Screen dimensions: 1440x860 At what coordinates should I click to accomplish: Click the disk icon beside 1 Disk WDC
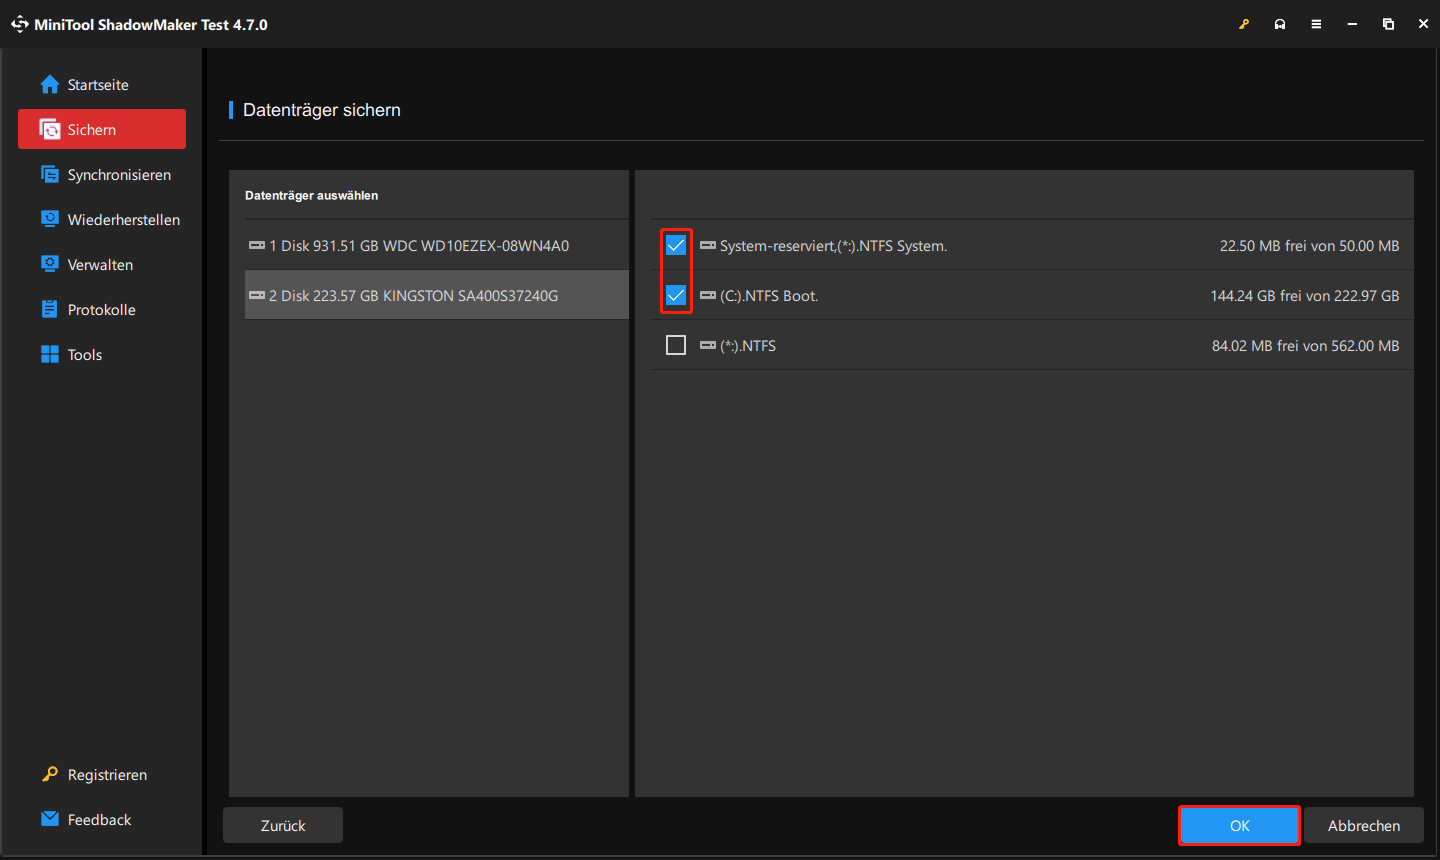[257, 245]
